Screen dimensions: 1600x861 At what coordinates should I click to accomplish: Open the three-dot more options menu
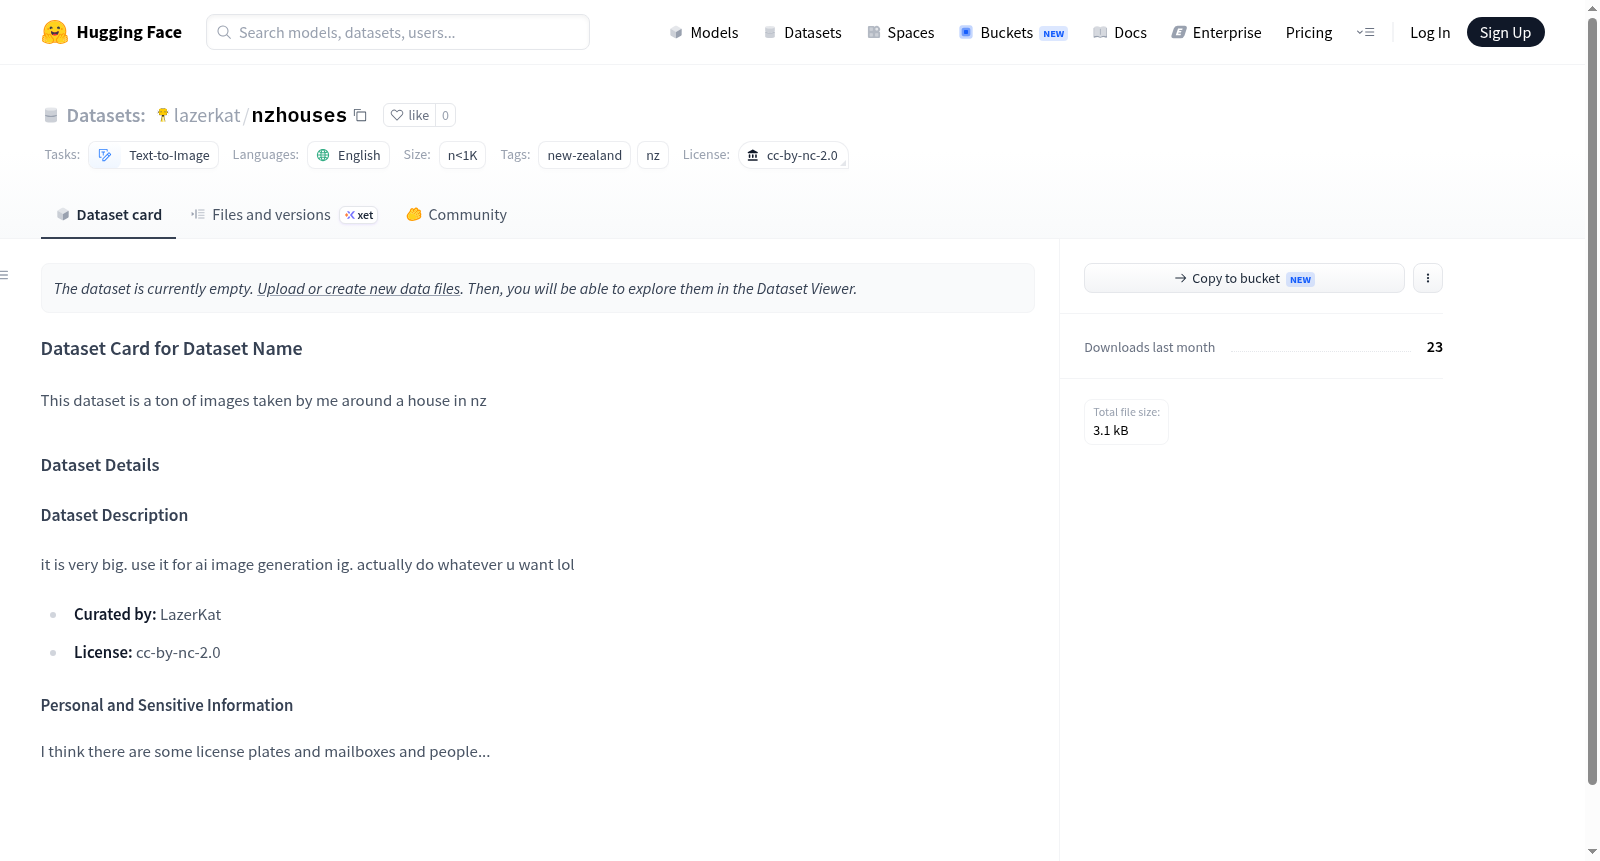tap(1428, 278)
